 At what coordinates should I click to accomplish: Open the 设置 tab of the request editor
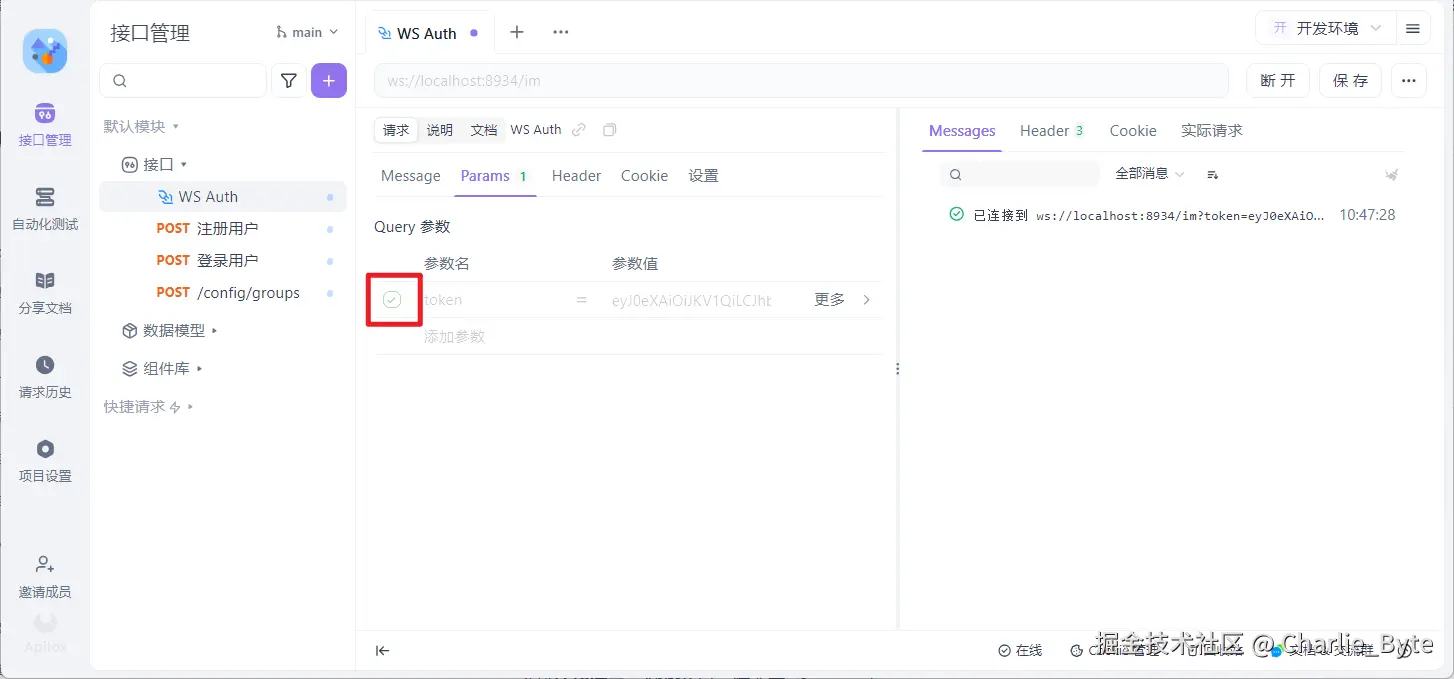703,175
